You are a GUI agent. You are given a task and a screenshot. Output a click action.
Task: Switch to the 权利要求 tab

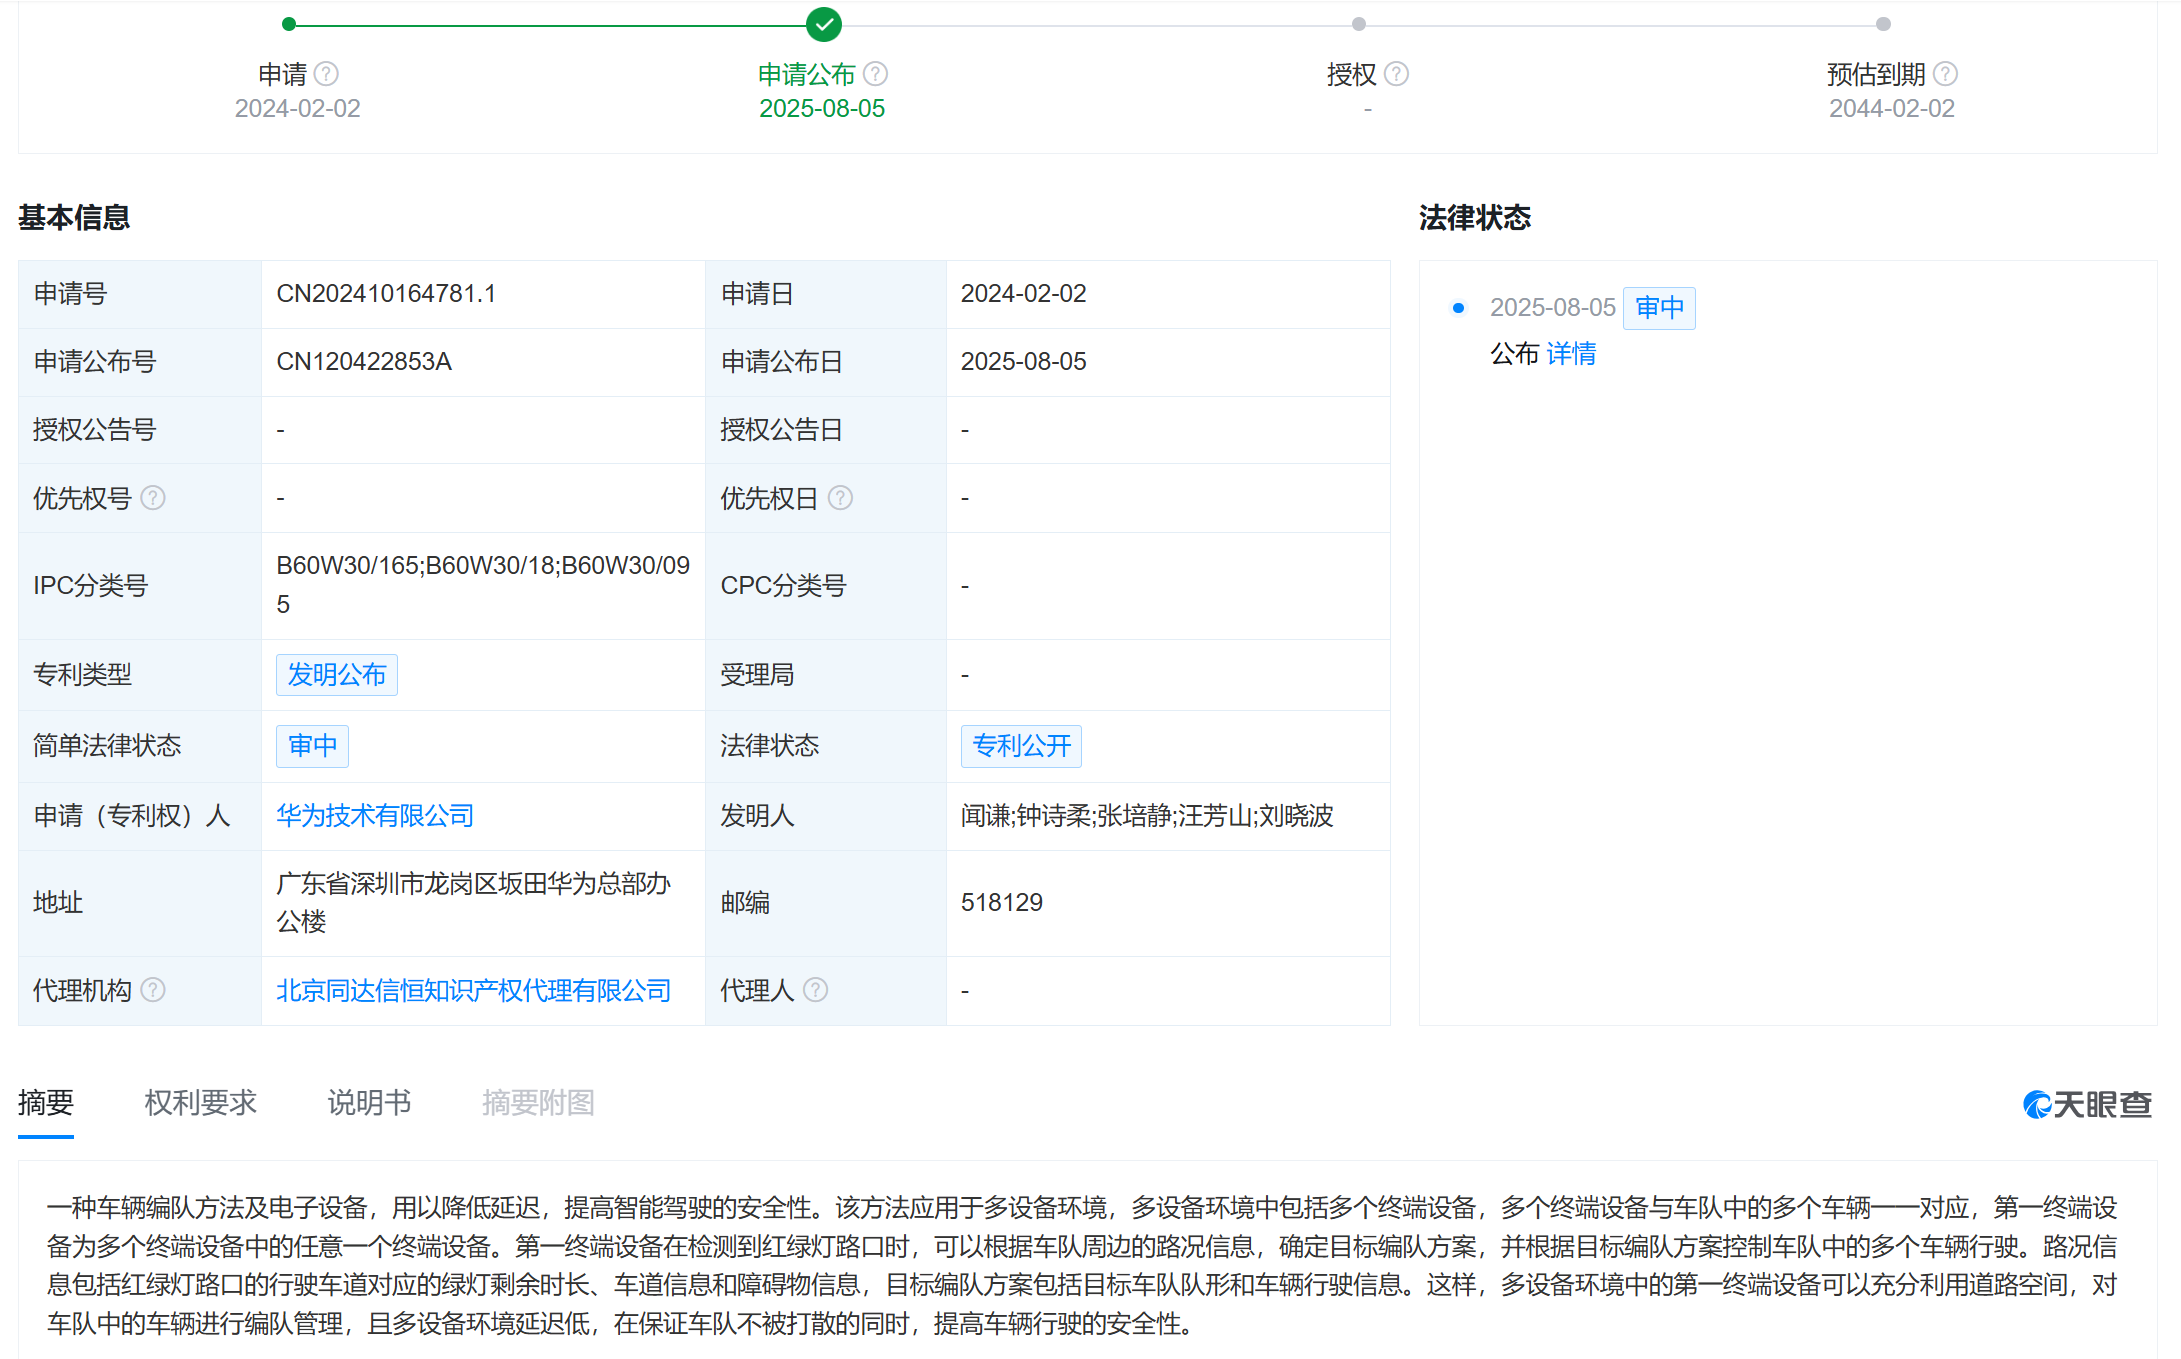coord(200,1103)
